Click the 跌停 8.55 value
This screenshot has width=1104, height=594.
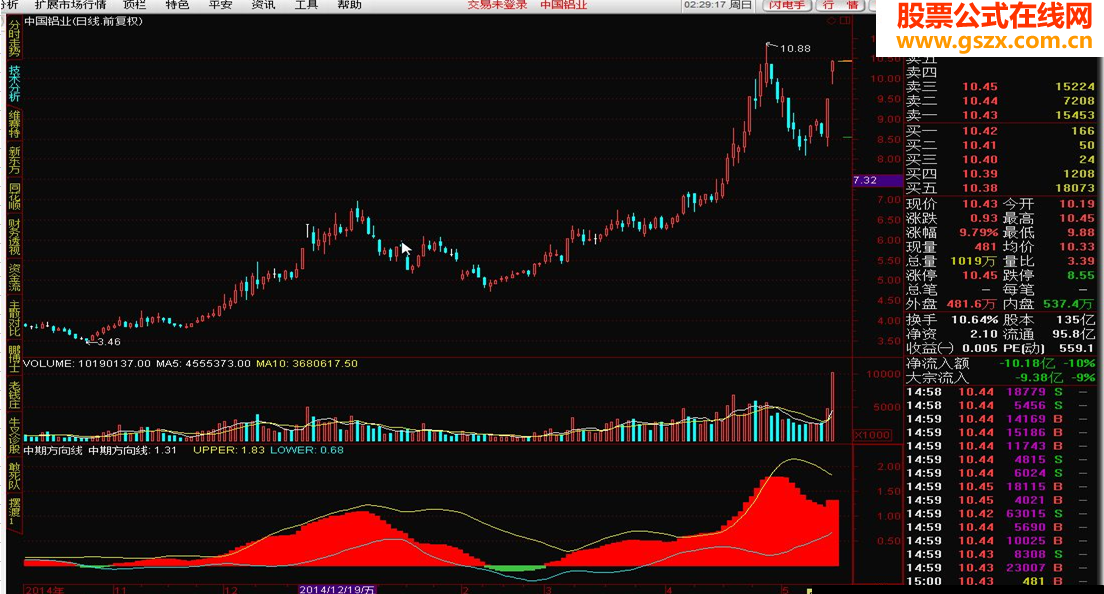[x=1081, y=275]
